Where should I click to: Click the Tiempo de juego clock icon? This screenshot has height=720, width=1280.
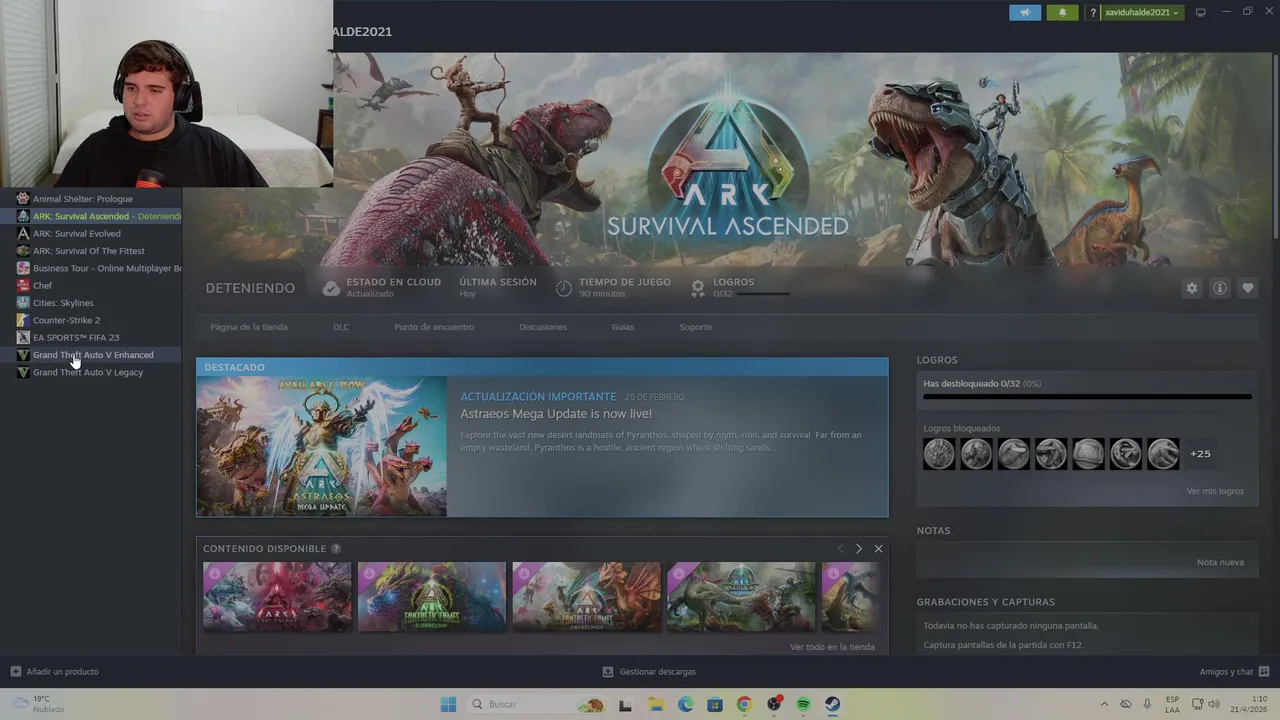tap(563, 288)
